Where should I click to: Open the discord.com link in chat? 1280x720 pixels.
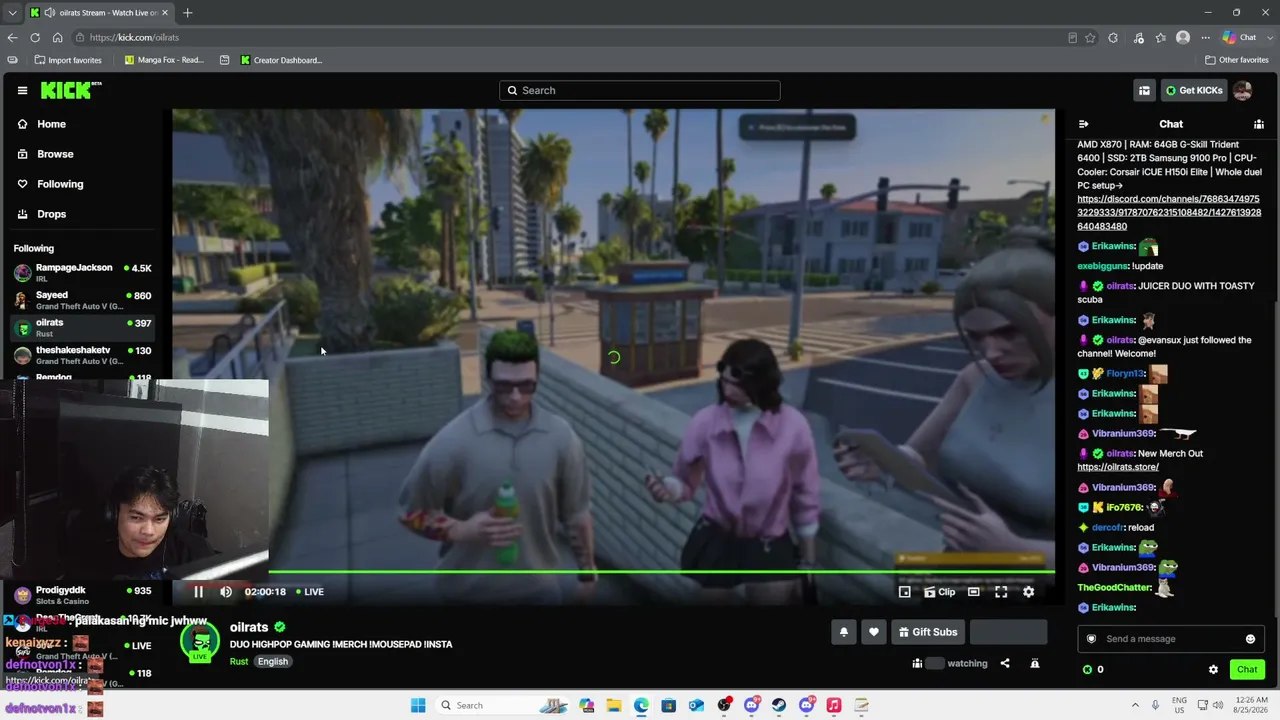click(1169, 212)
